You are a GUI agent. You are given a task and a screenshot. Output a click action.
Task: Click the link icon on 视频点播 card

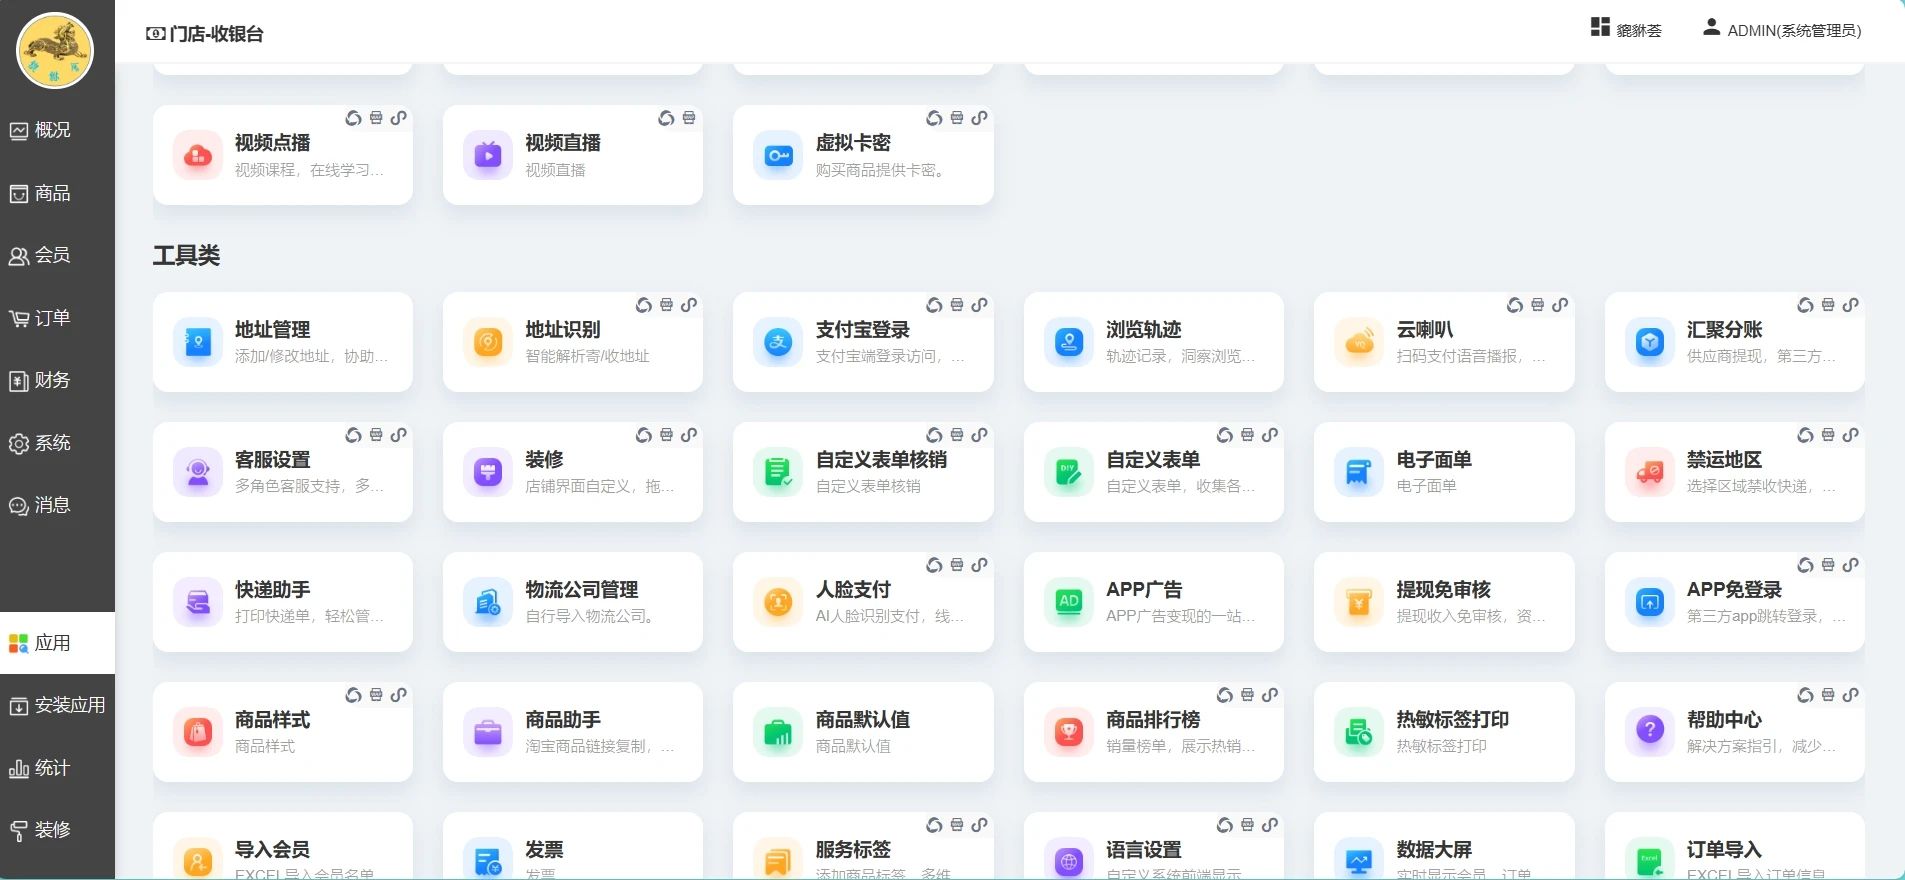(399, 118)
